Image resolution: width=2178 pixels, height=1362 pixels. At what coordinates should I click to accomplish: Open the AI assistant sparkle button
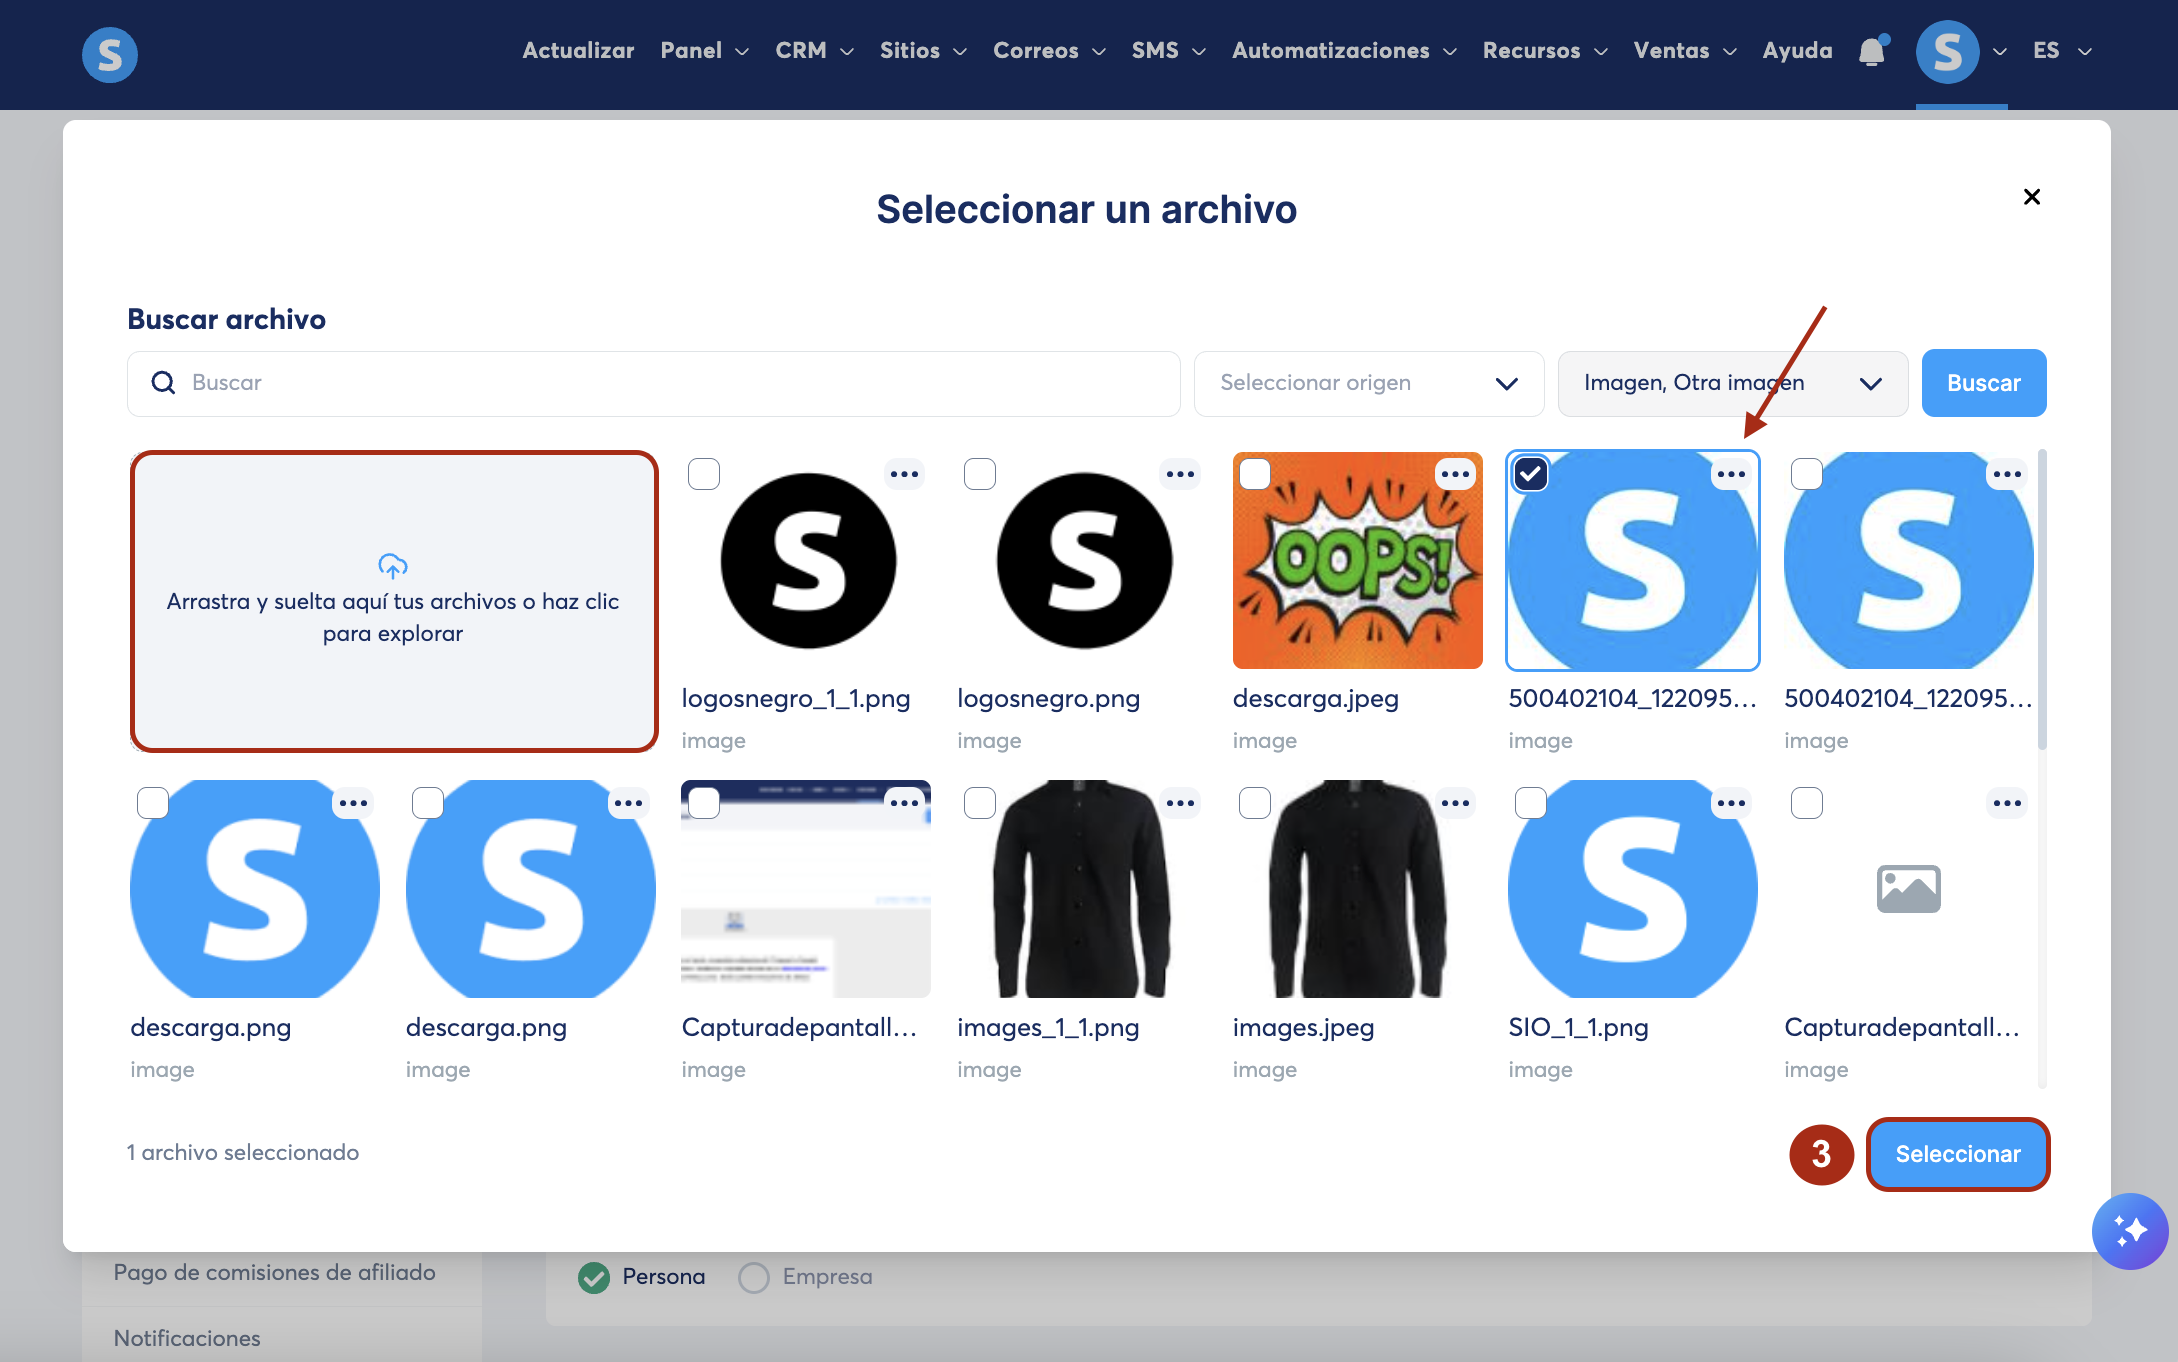click(x=2130, y=1231)
